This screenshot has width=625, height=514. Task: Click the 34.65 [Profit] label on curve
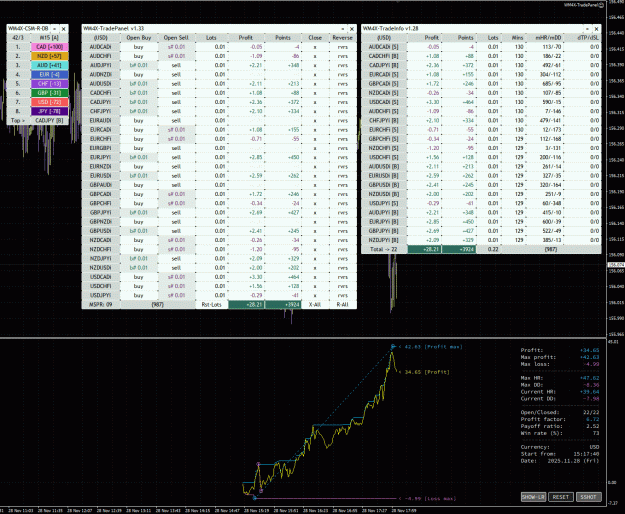tap(424, 372)
